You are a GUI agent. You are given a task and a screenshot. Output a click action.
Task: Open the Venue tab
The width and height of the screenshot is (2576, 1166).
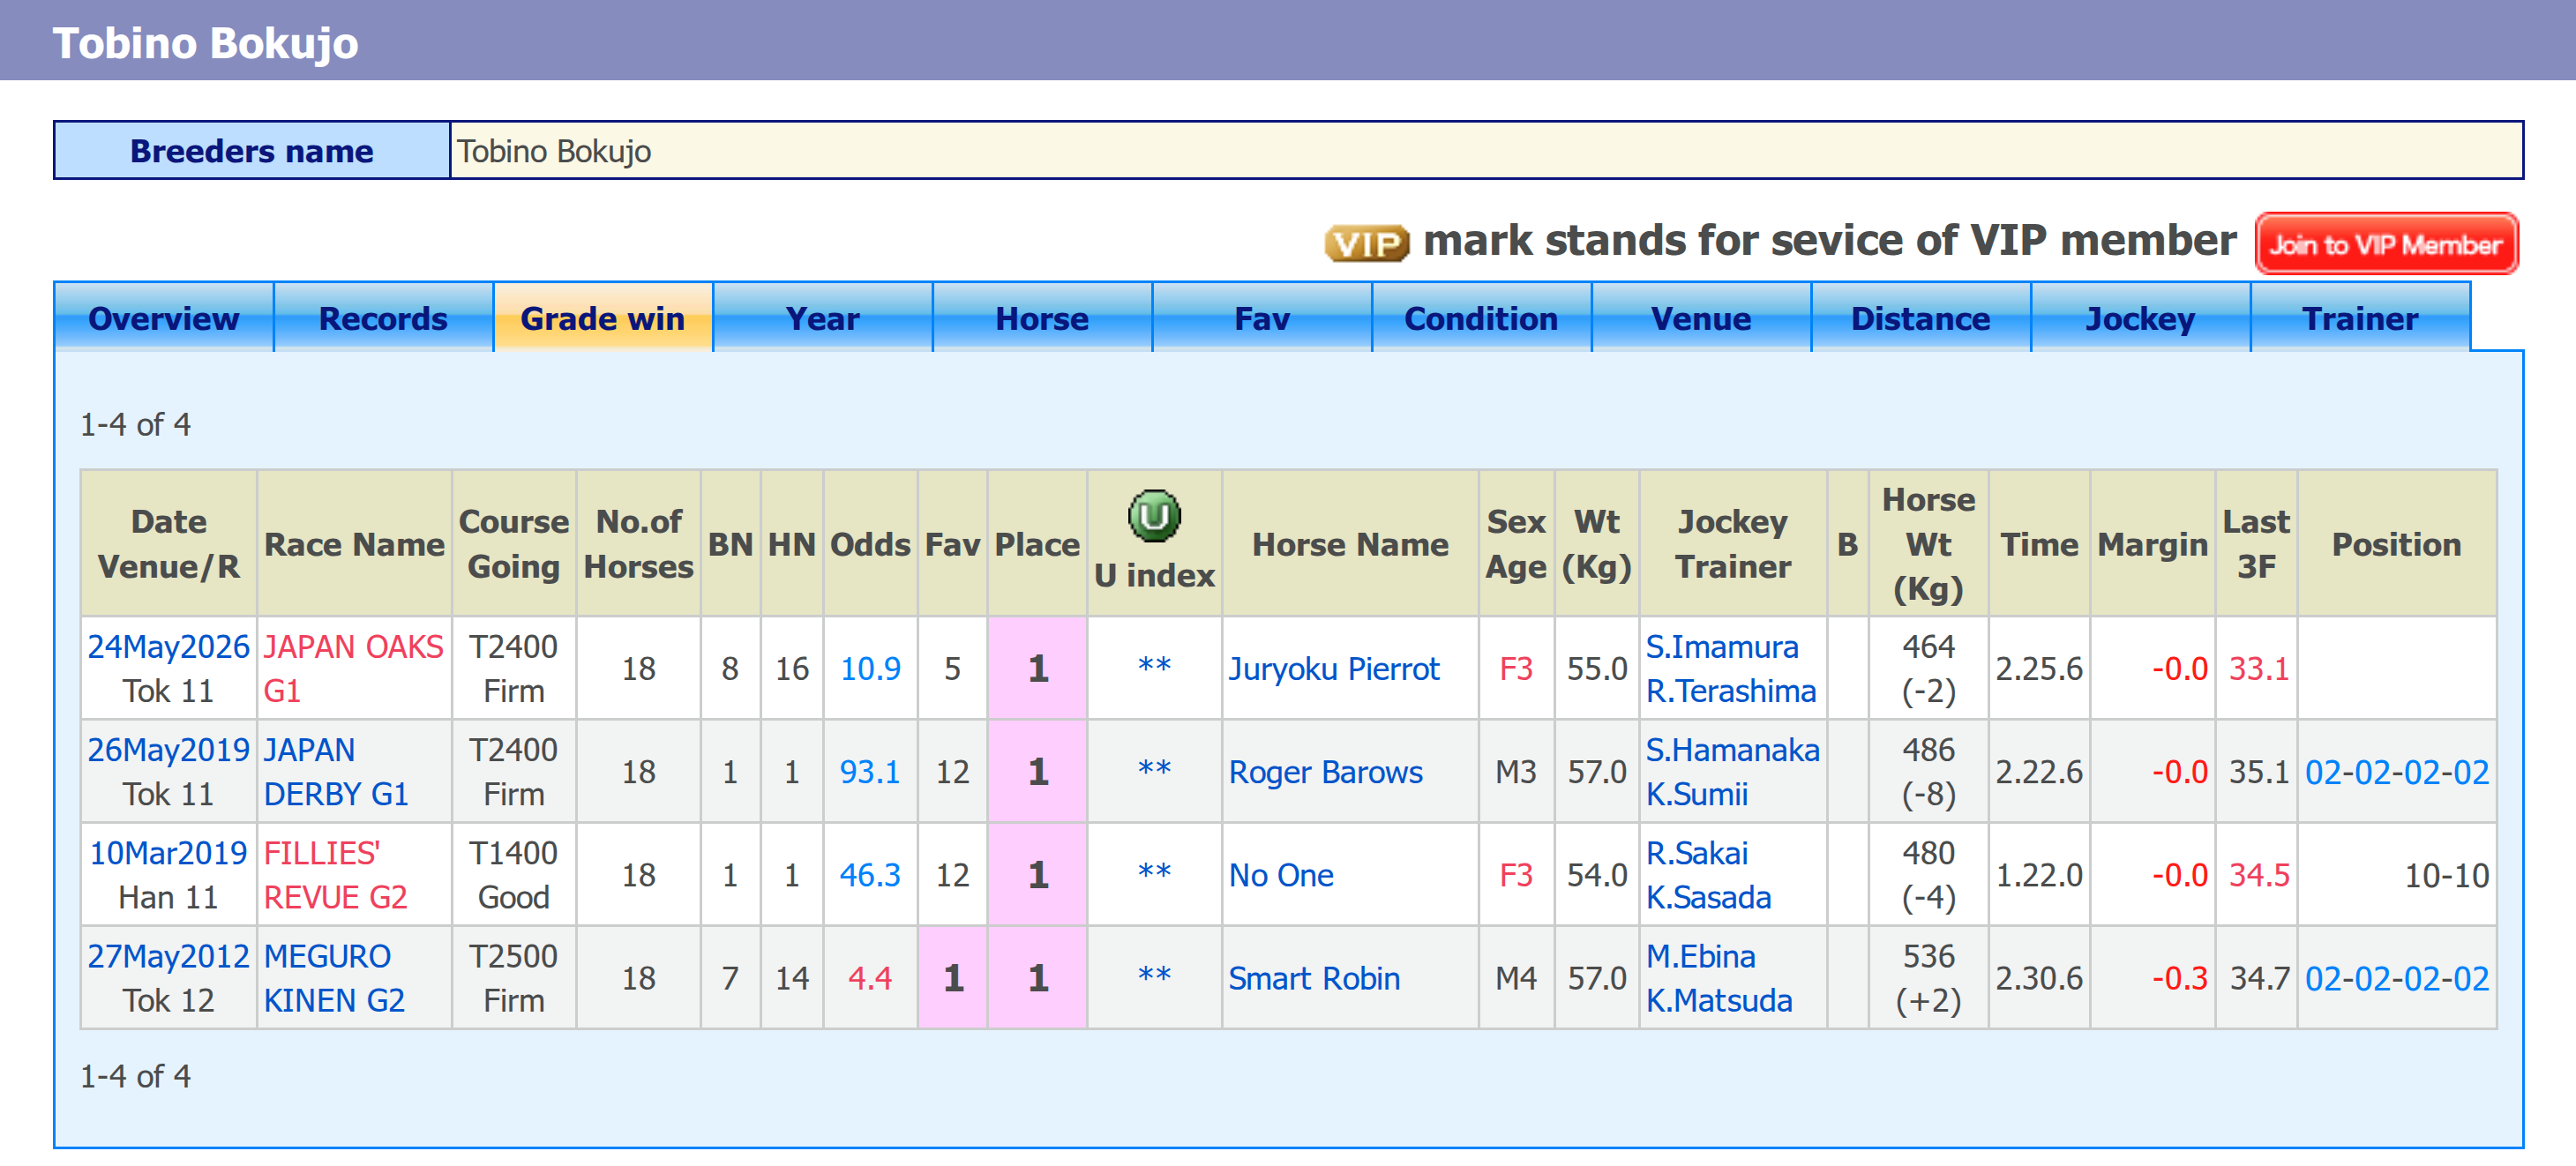[1701, 318]
